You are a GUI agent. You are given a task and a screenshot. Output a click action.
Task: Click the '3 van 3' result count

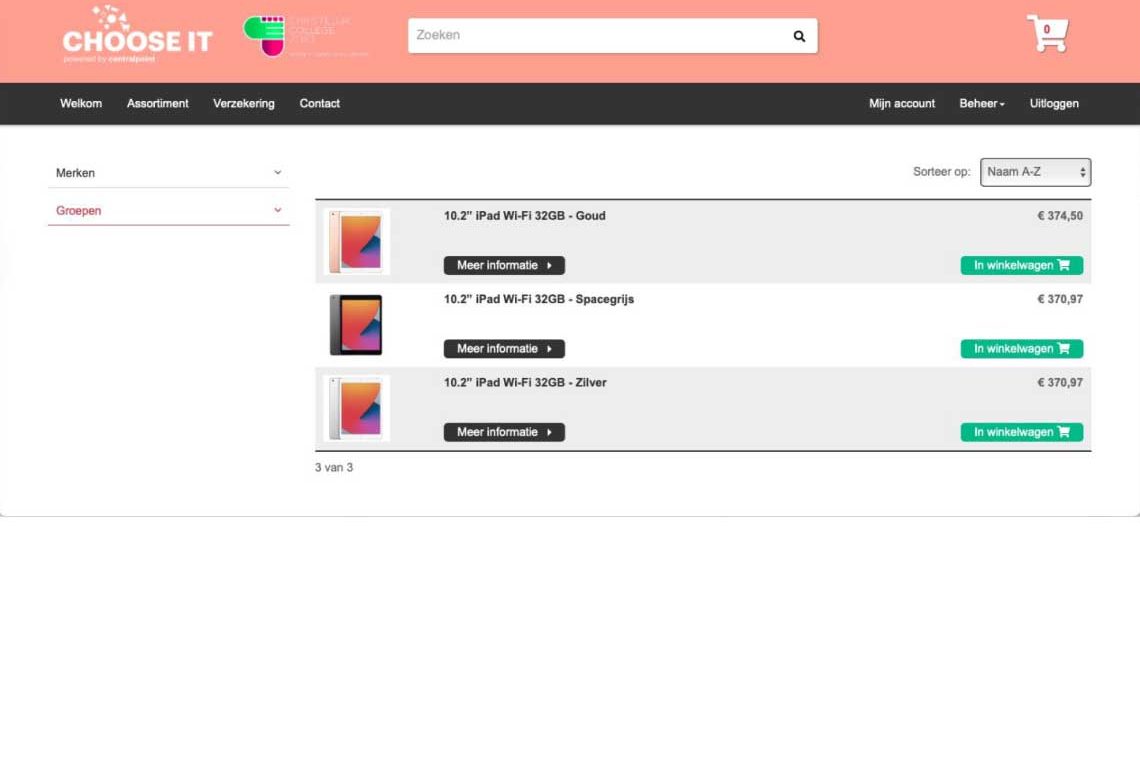point(334,468)
